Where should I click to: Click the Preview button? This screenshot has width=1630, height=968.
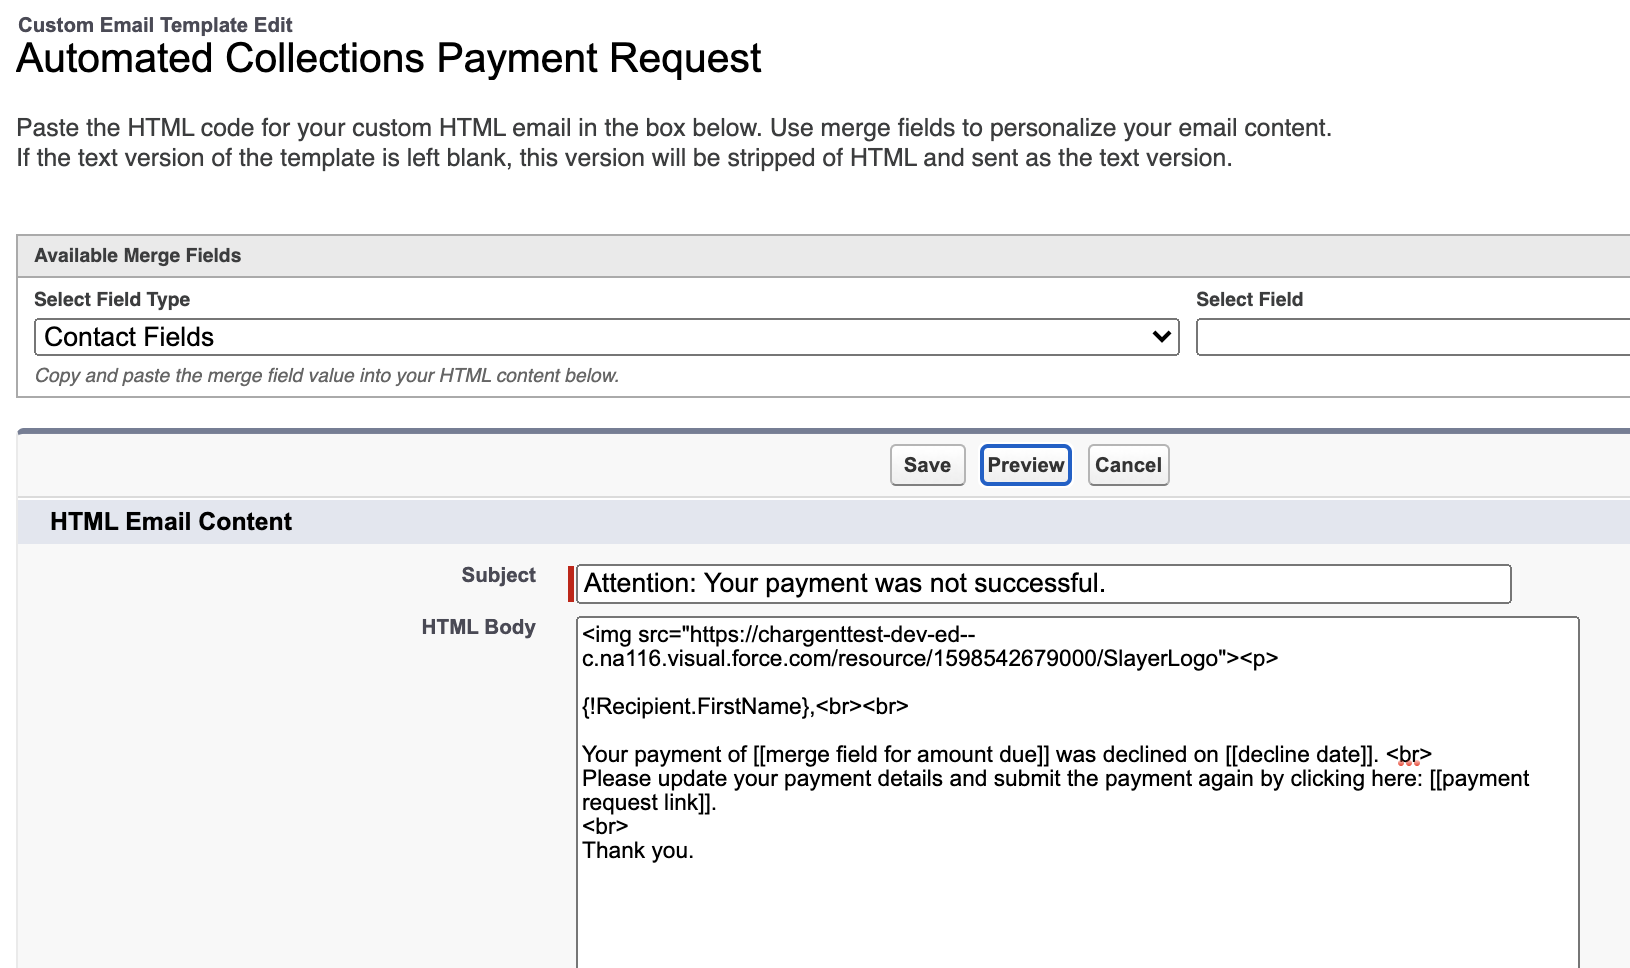(1025, 464)
